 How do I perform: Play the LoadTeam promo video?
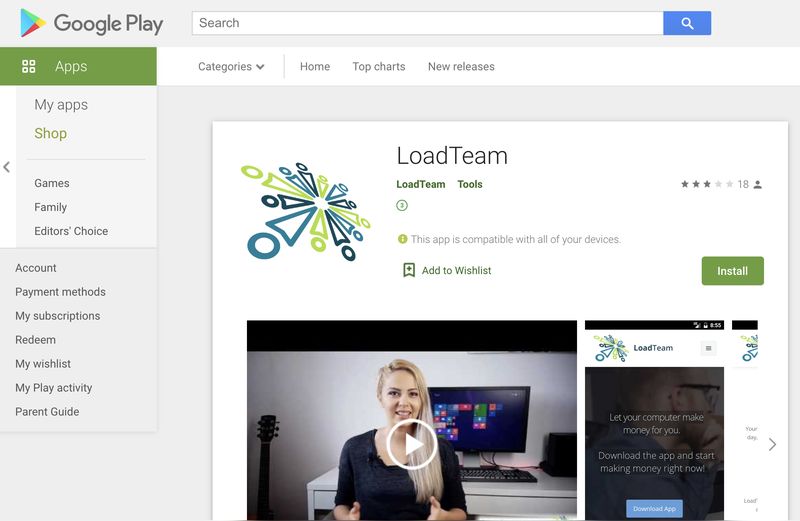pos(411,443)
